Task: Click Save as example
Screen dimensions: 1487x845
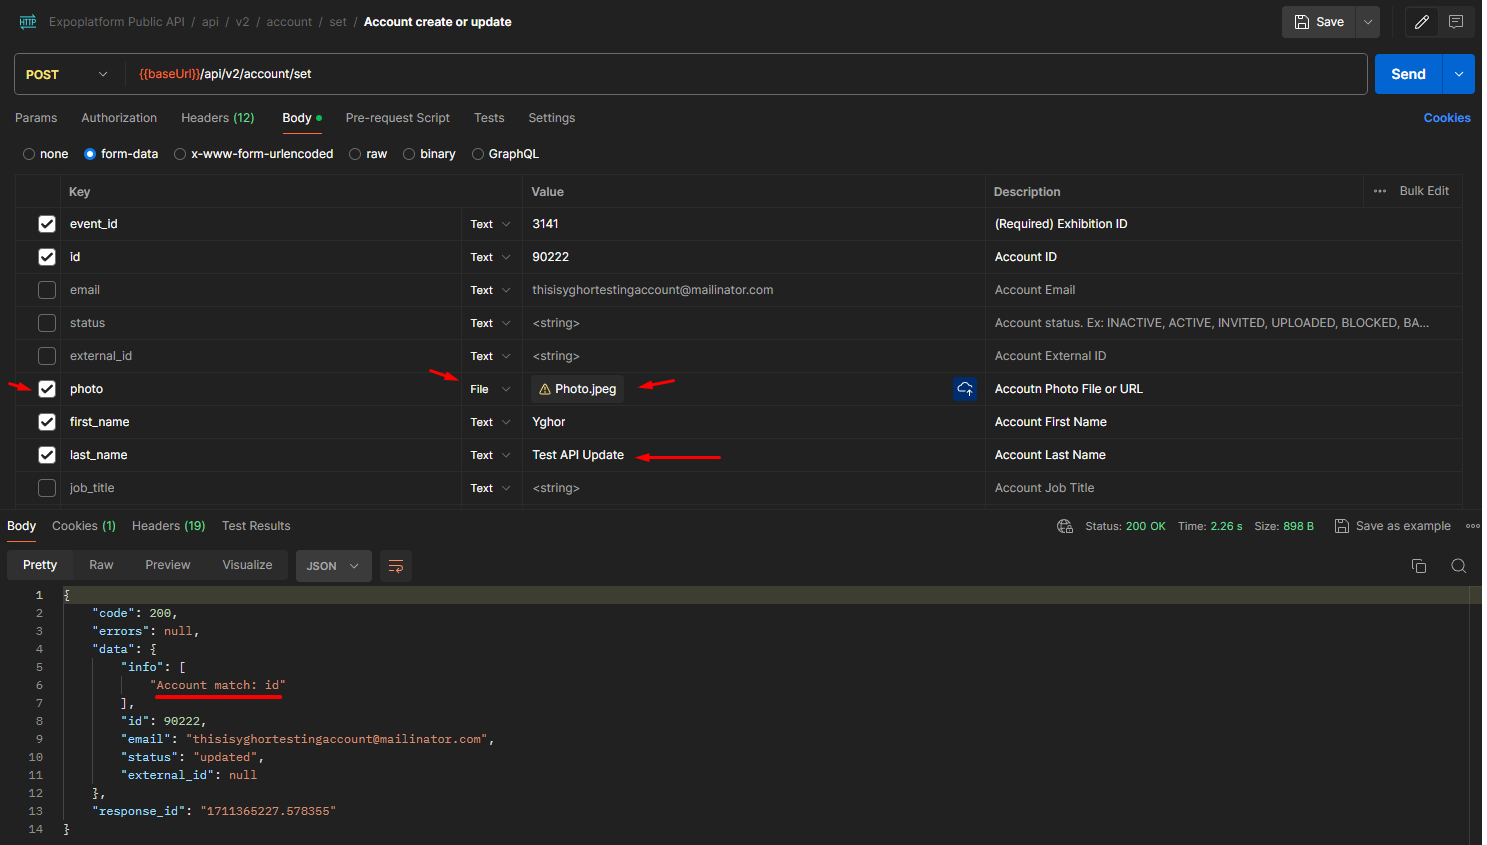Action: (x=1392, y=526)
